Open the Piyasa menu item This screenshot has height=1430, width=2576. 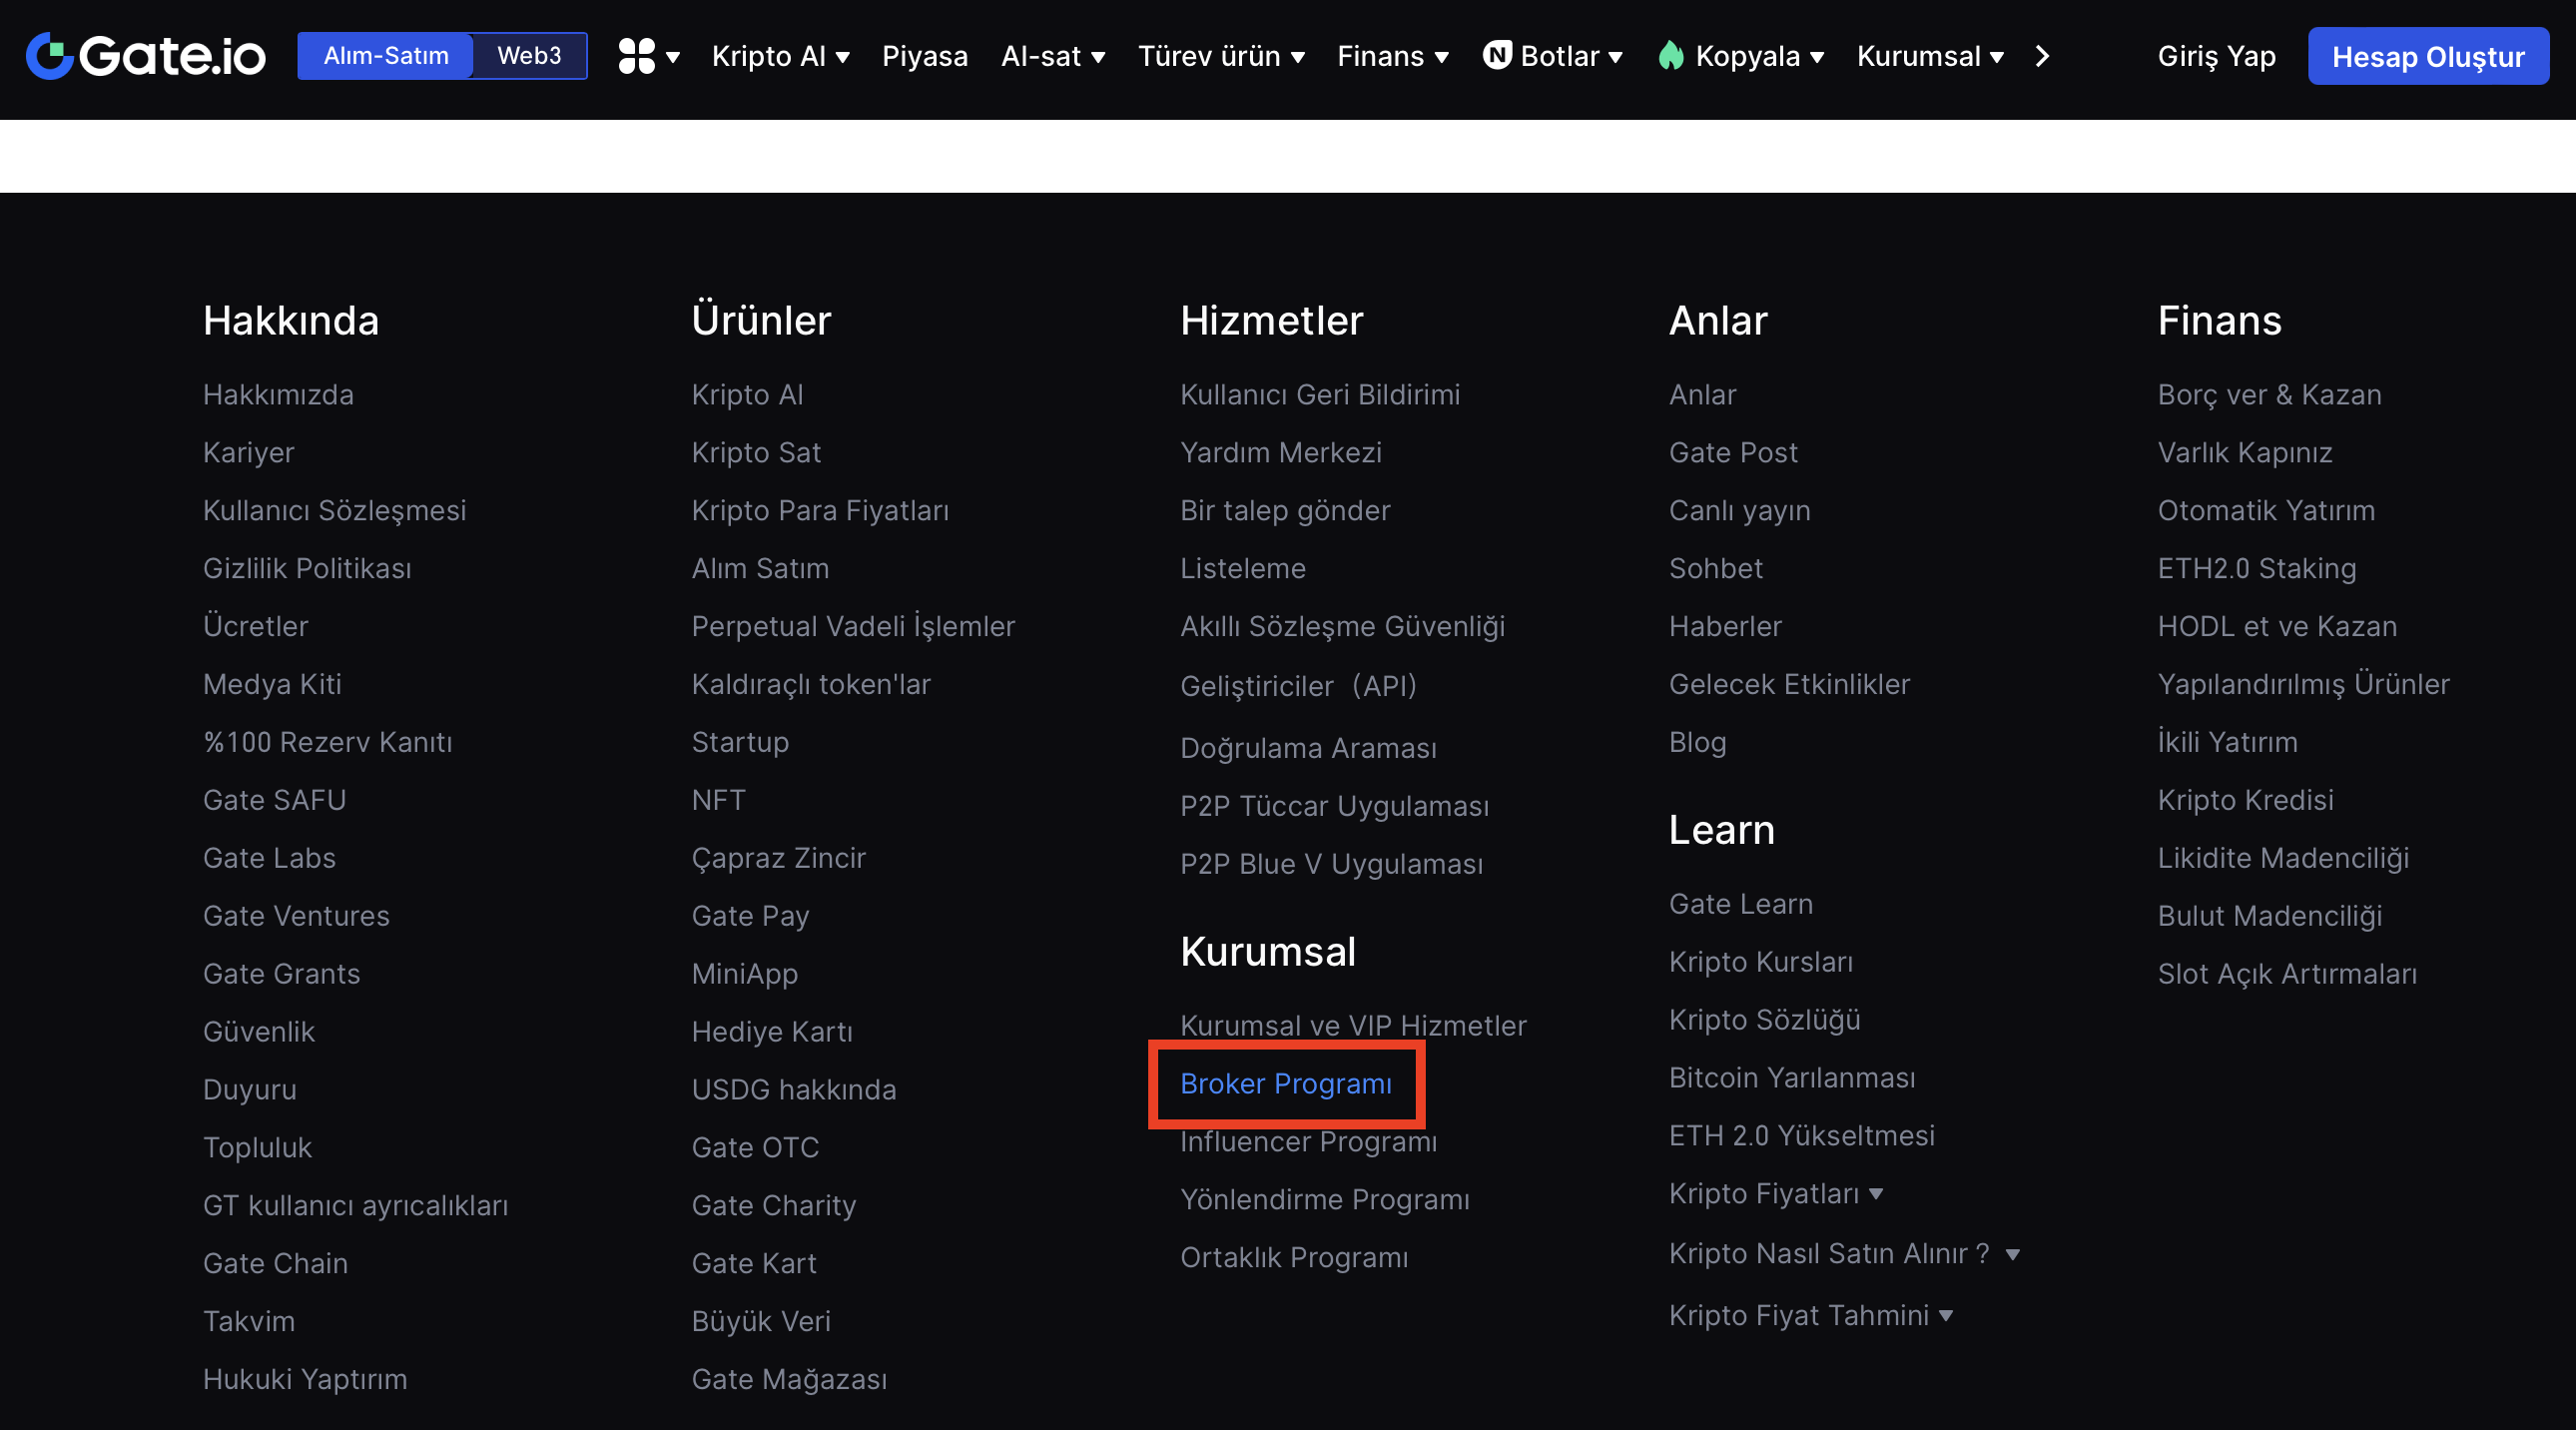click(x=924, y=56)
